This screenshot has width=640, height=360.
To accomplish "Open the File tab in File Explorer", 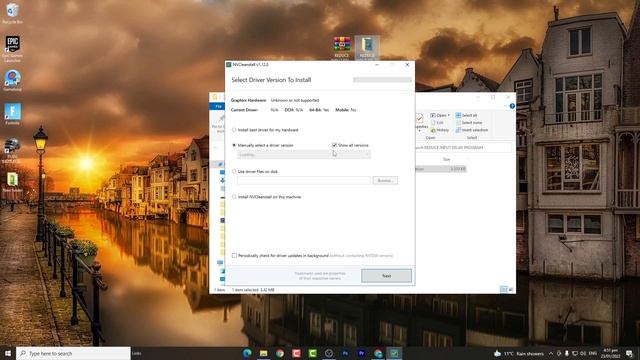I will point(218,107).
